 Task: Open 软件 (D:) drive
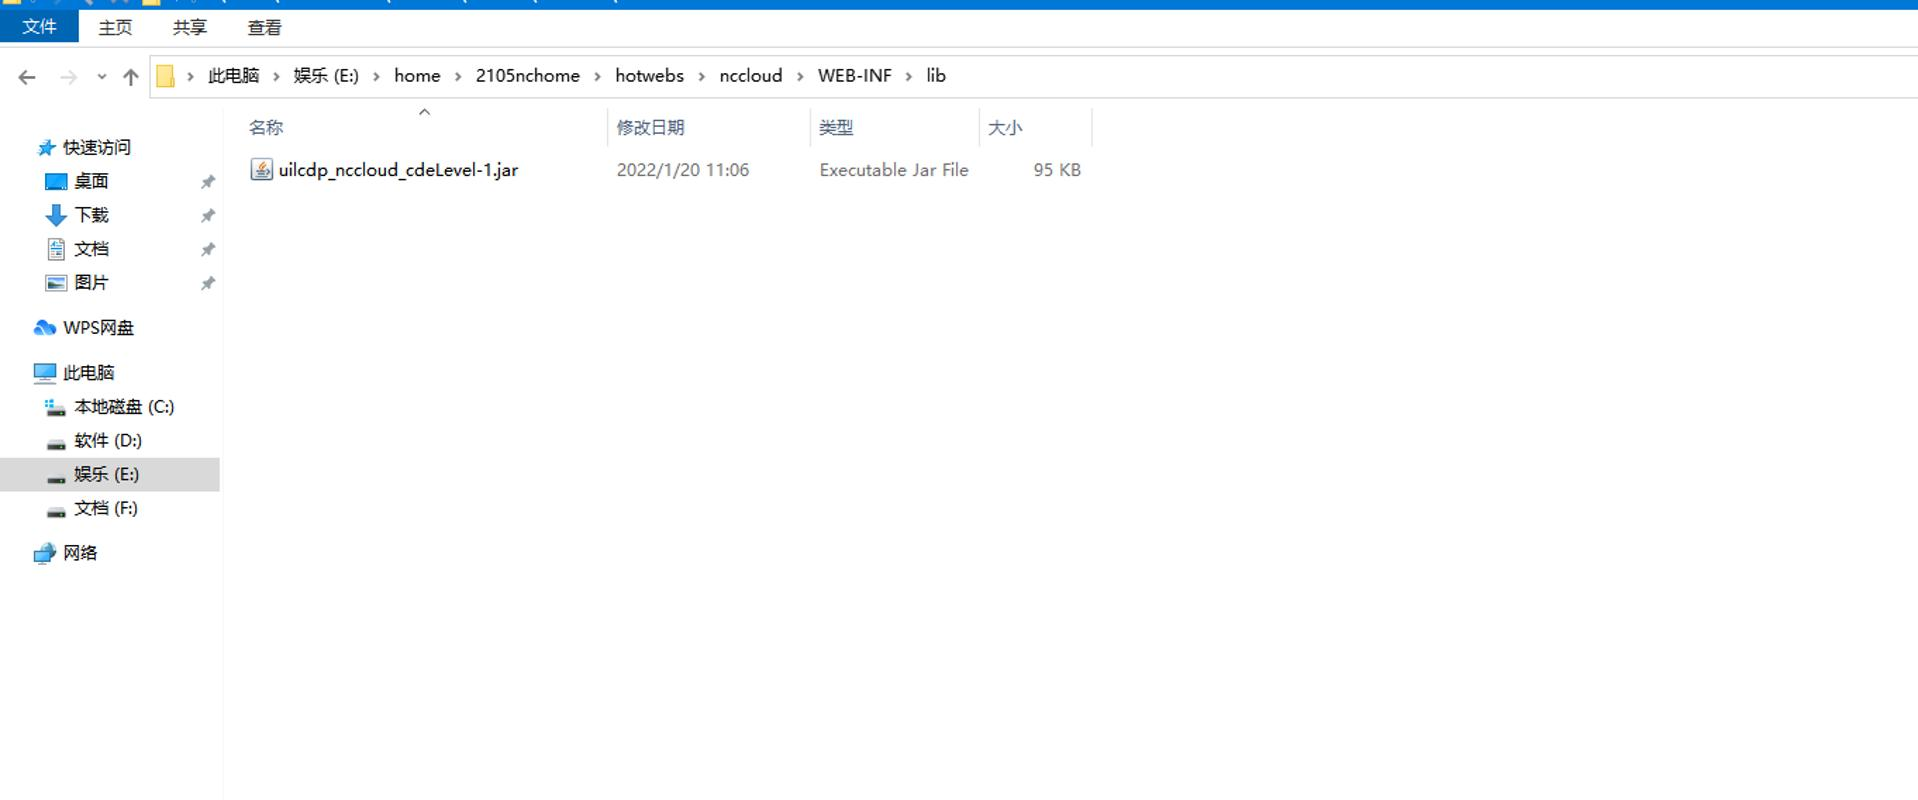[108, 441]
